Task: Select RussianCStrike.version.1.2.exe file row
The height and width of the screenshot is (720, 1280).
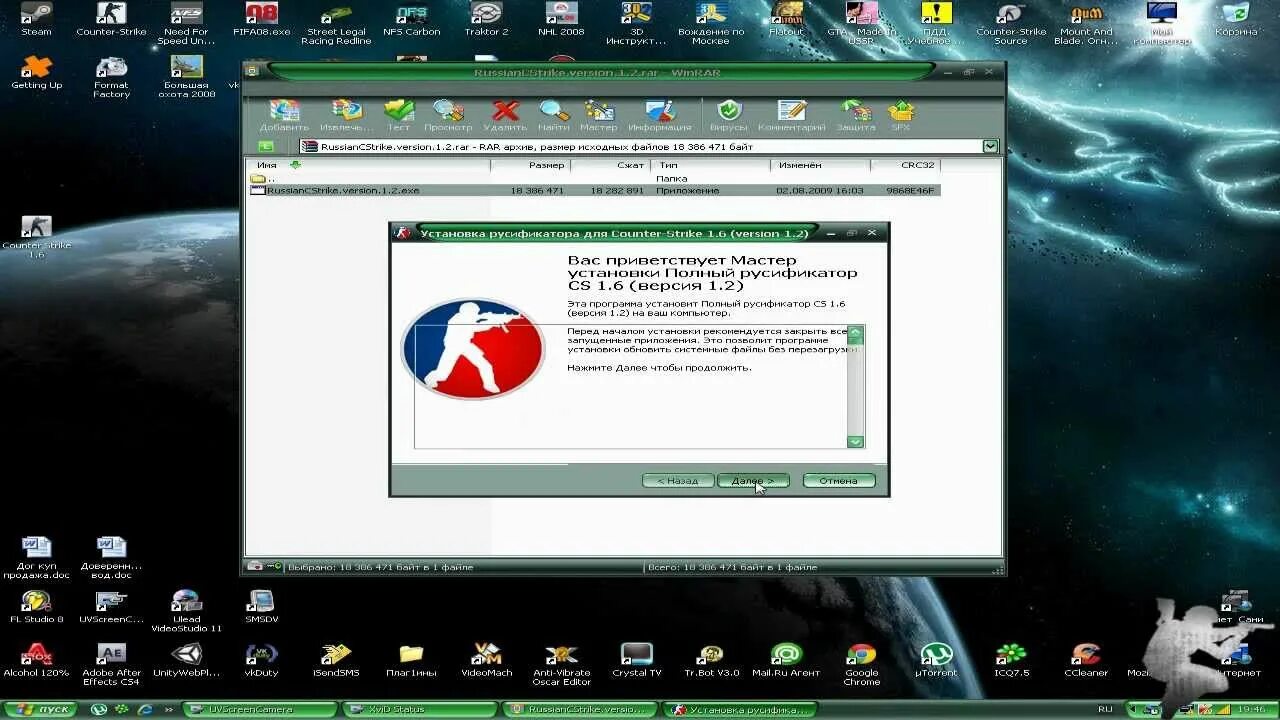Action: 594,190
